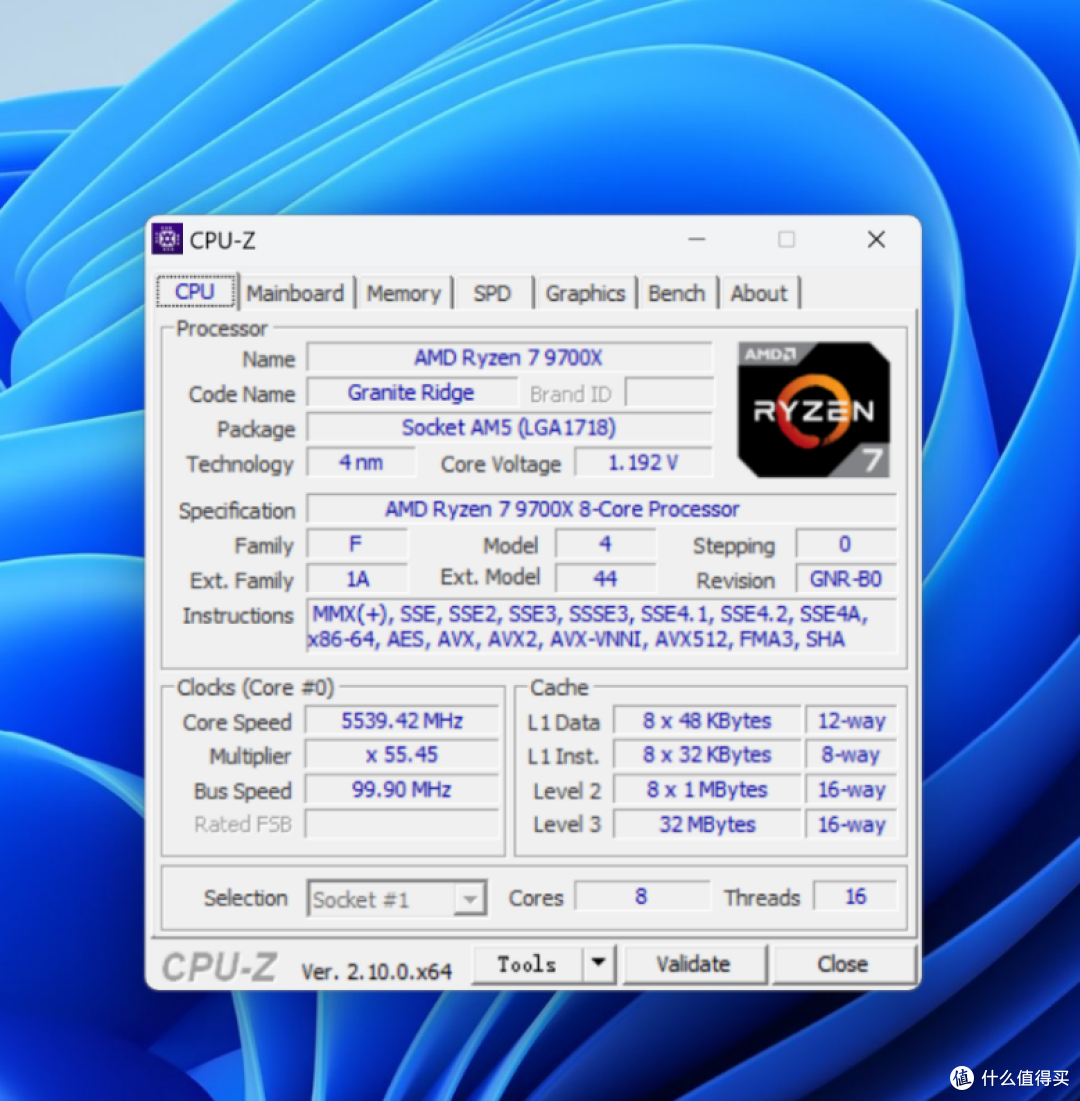Open the SPD tab
1080x1101 pixels.
pos(492,293)
